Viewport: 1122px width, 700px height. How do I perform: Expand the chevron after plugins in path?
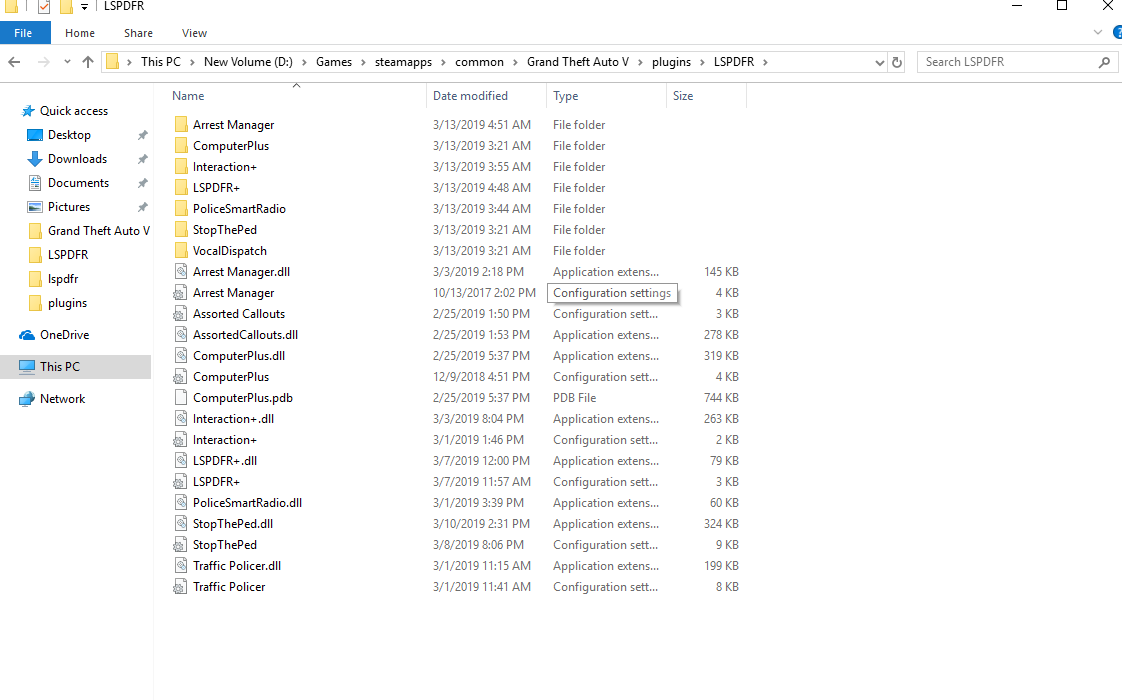(703, 62)
